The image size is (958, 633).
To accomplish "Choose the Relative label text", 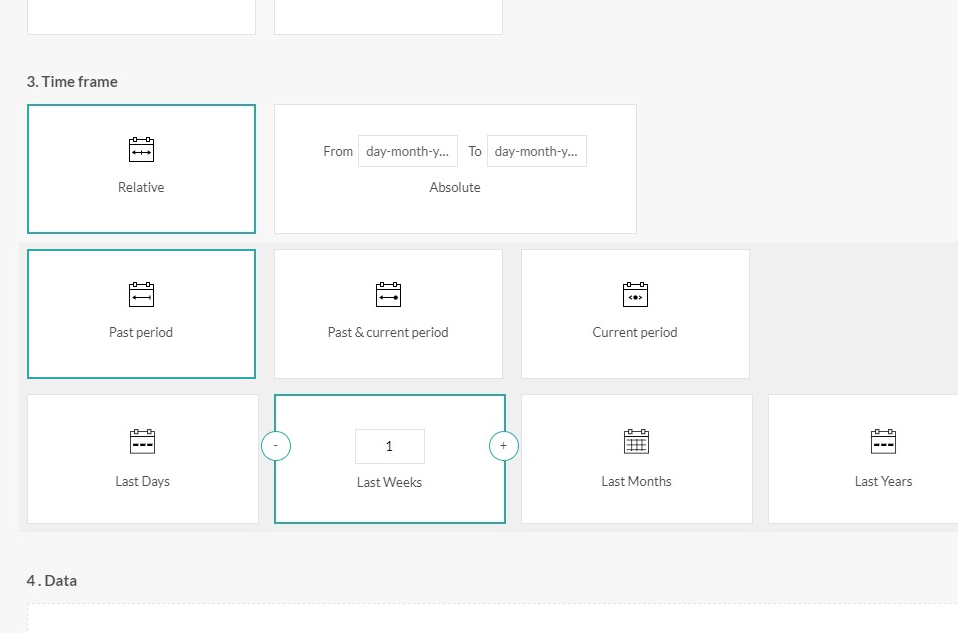I will [141, 187].
